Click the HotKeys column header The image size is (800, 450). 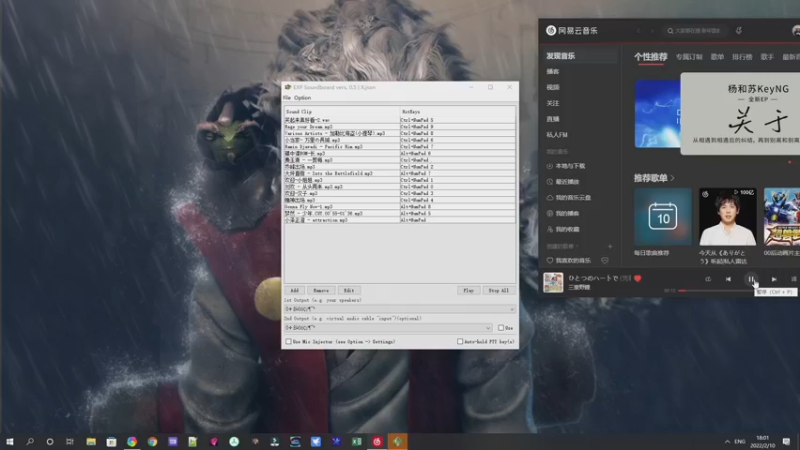(x=458, y=112)
